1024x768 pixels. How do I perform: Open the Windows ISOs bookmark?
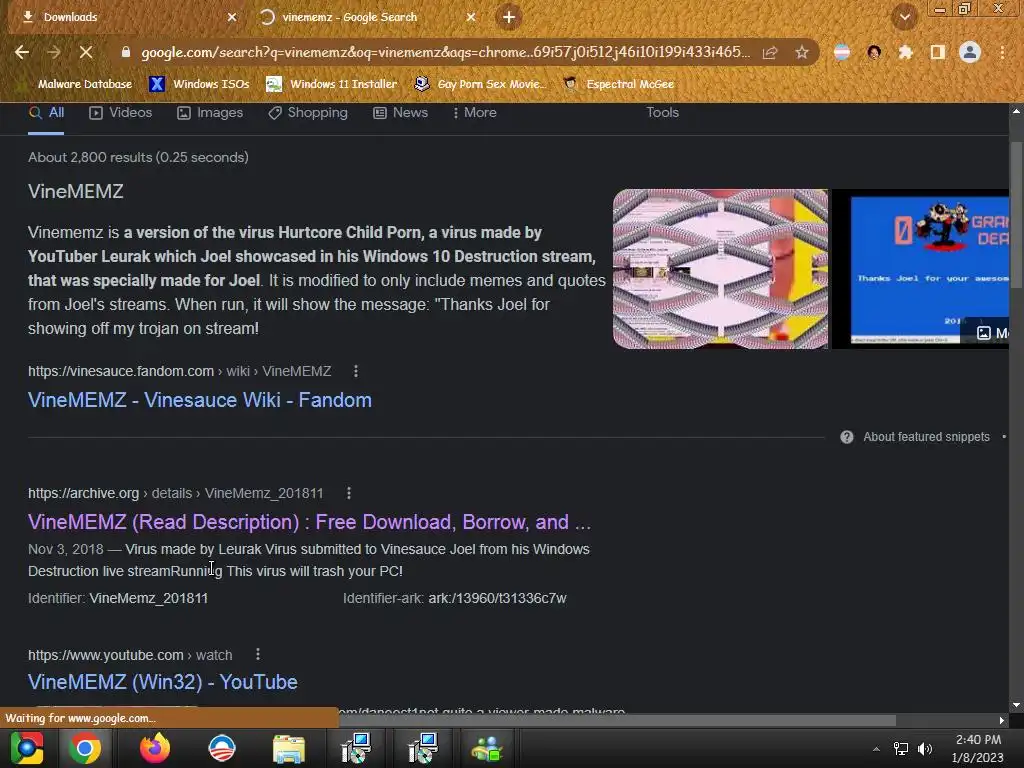[x=199, y=84]
